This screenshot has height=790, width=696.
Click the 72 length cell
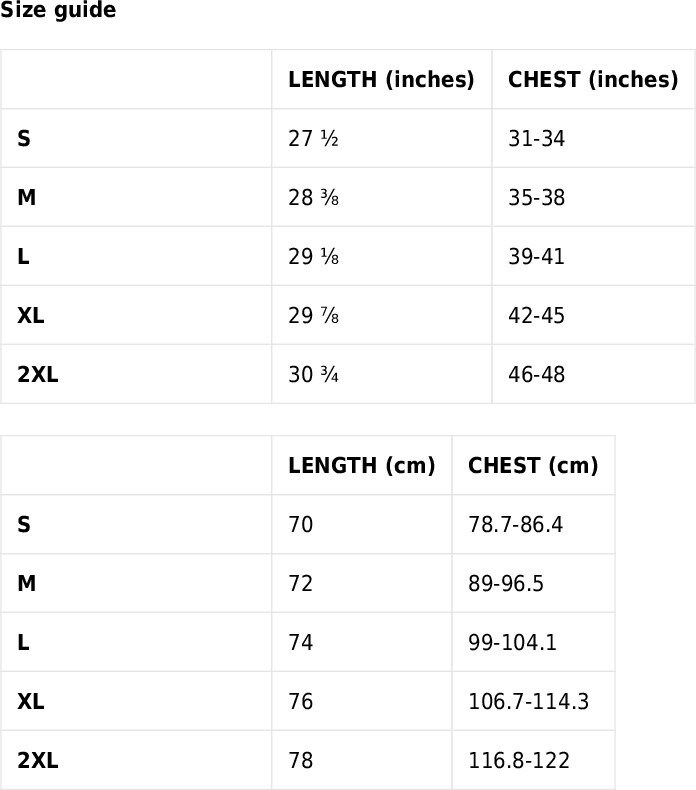[x=362, y=583]
